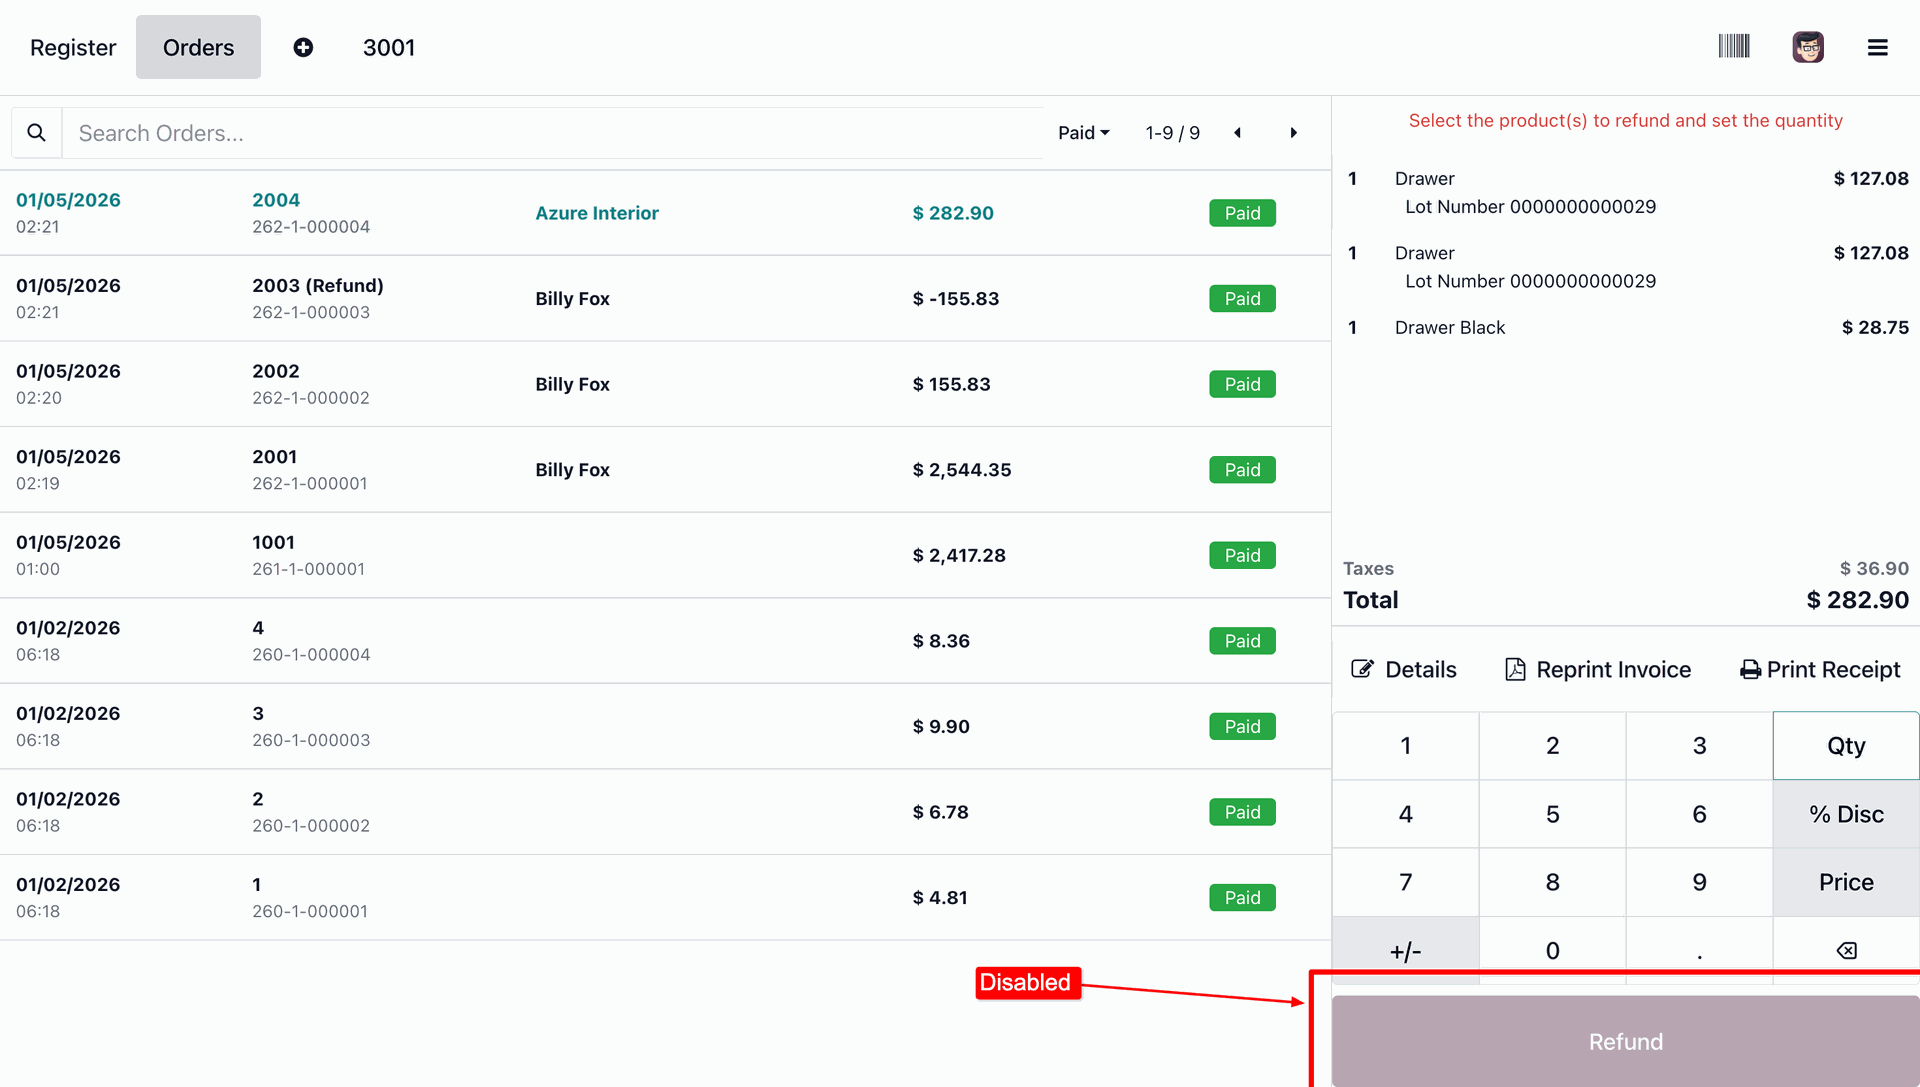The width and height of the screenshot is (1920, 1087).
Task: Select the Qty numpad mode
Action: point(1845,746)
